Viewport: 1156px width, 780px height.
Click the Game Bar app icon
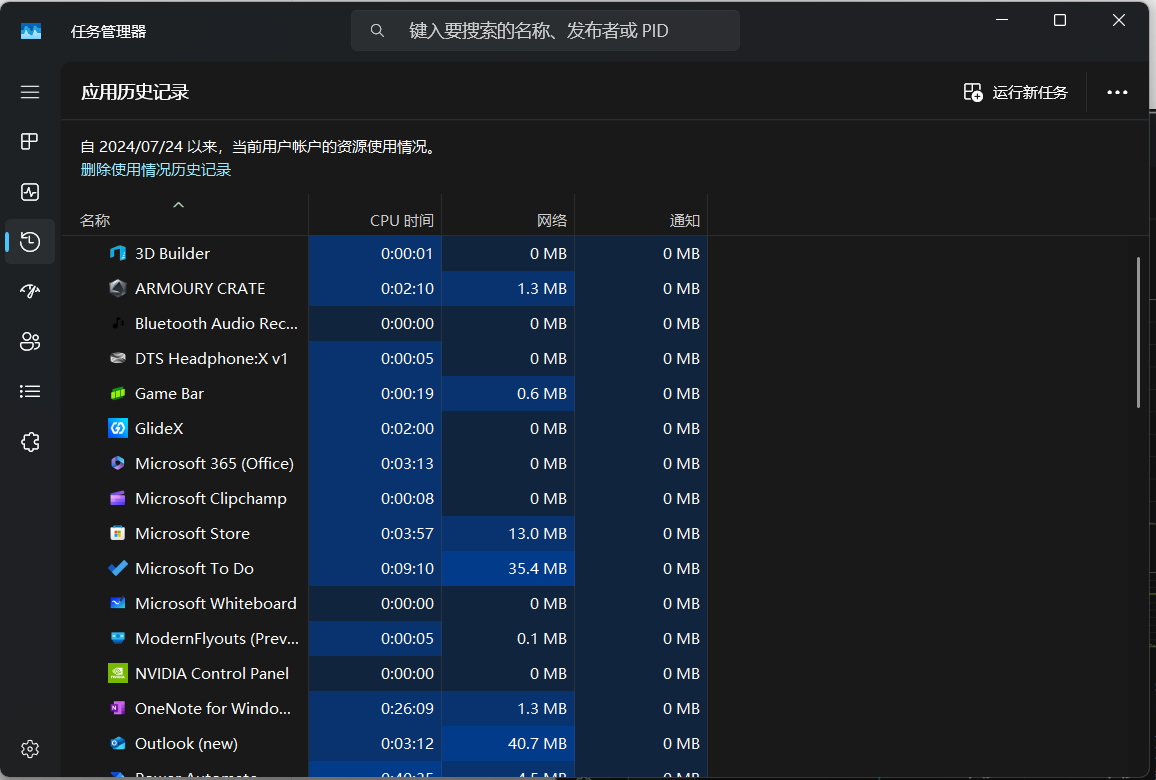pyautogui.click(x=118, y=394)
